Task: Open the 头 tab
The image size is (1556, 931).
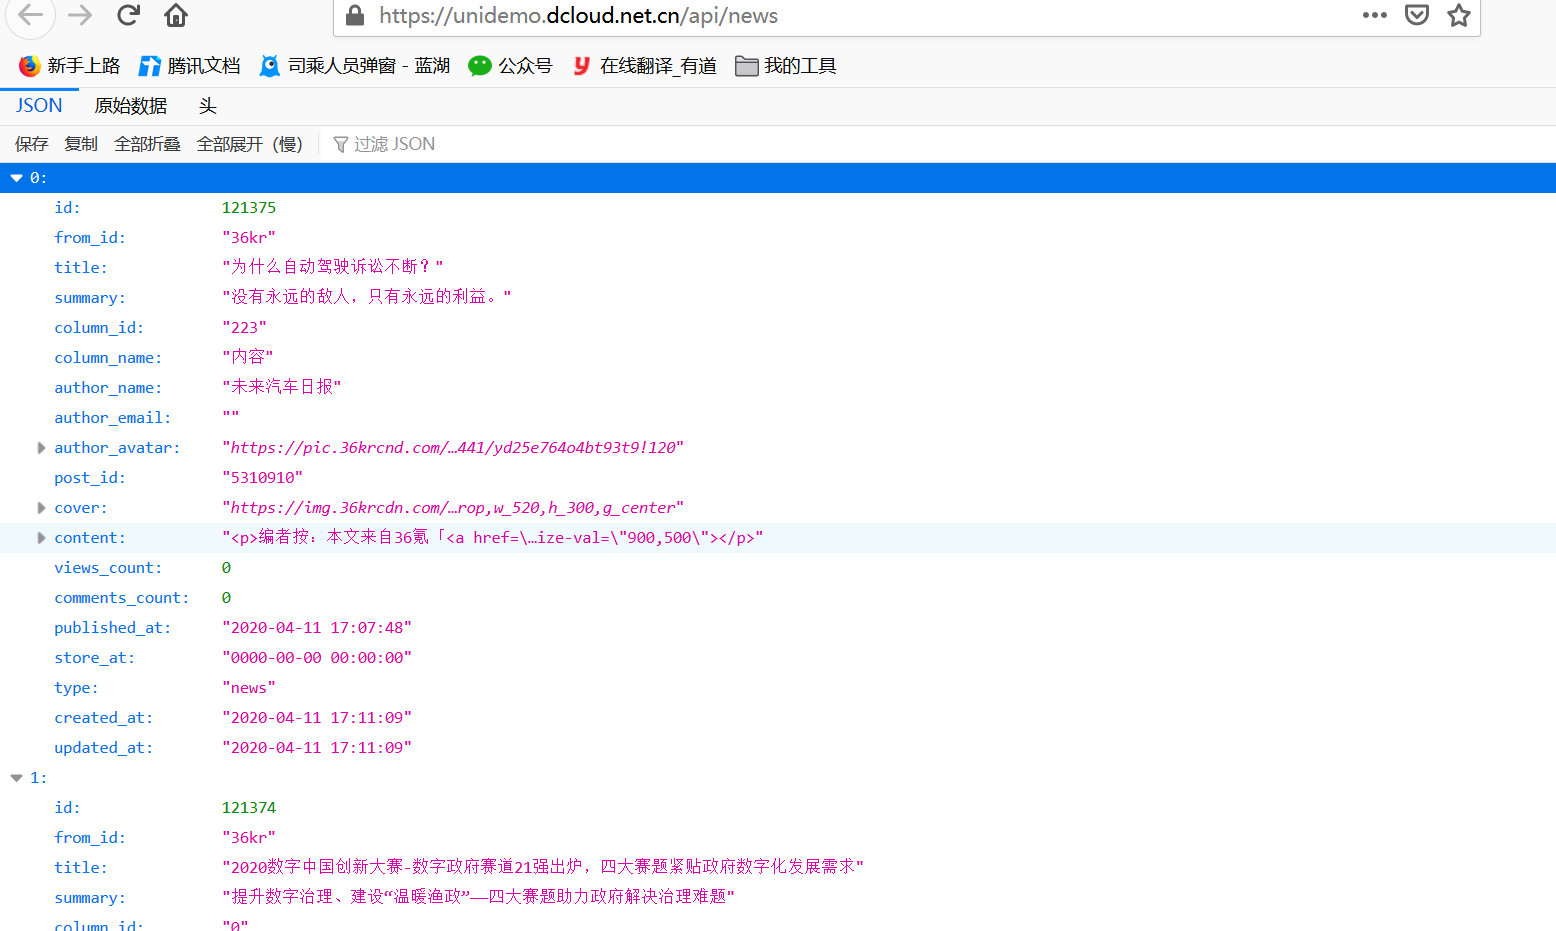Action: pyautogui.click(x=207, y=105)
